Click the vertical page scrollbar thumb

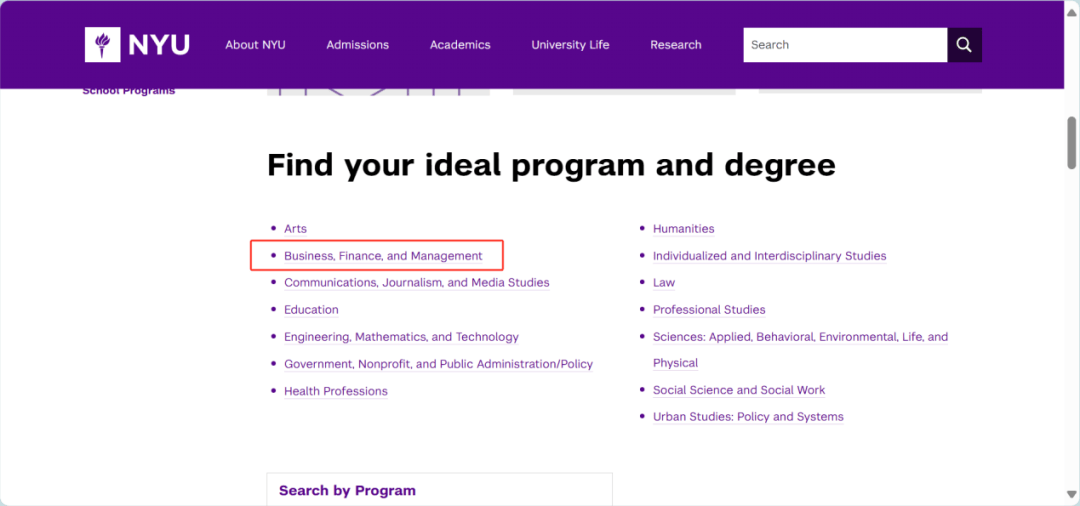(1071, 143)
